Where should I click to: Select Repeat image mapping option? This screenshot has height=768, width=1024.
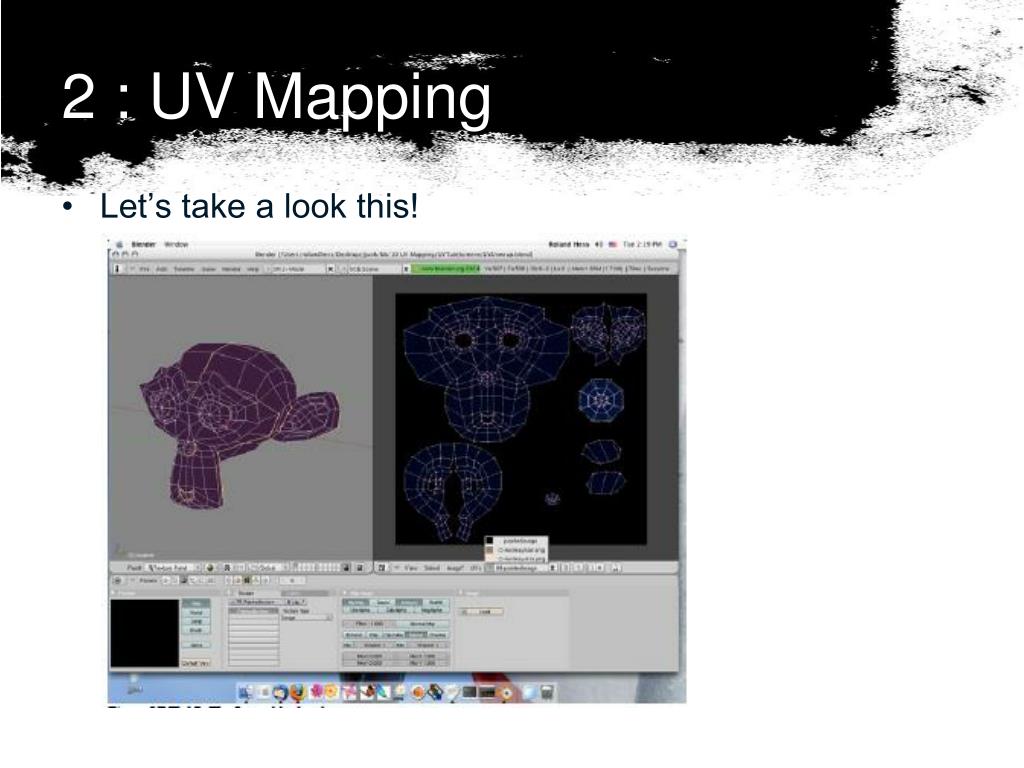pos(416,634)
